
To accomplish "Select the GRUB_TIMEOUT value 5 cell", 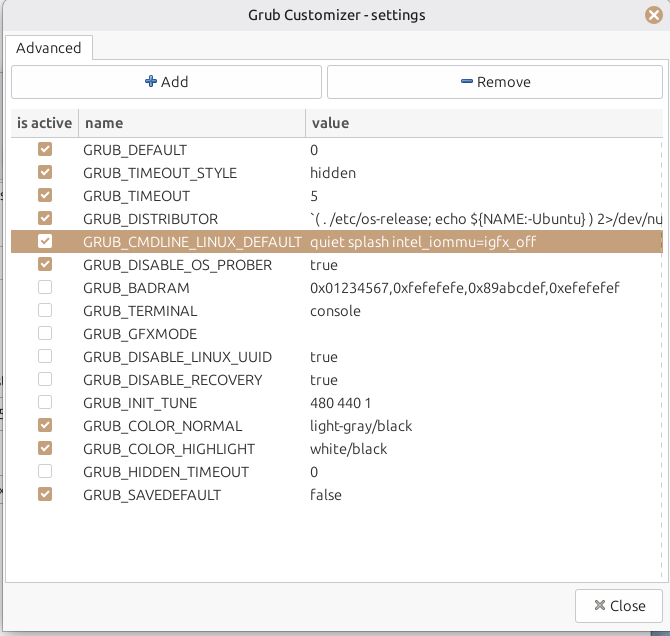I will click(x=314, y=196).
